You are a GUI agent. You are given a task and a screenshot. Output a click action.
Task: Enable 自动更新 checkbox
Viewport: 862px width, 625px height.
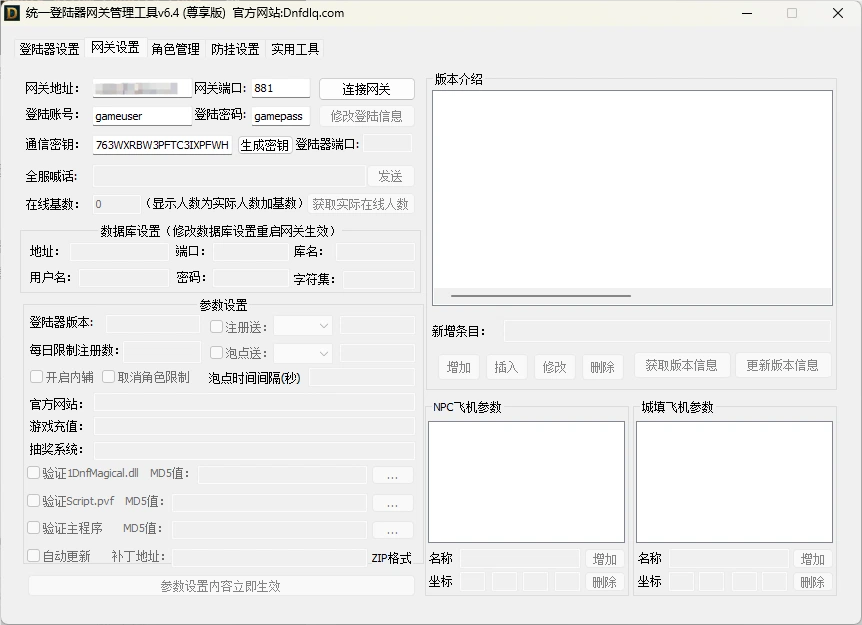tap(34, 556)
